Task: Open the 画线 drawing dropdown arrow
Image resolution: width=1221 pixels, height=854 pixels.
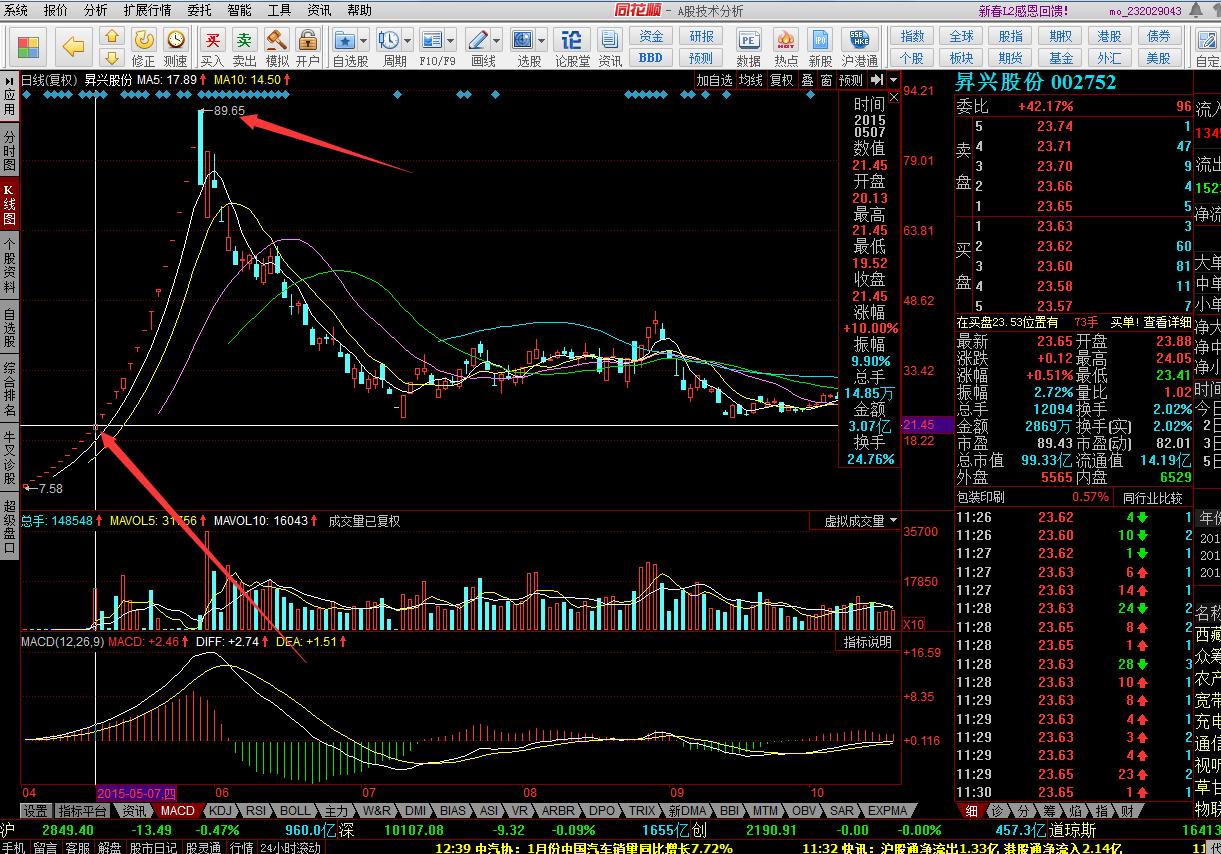Action: [497, 41]
